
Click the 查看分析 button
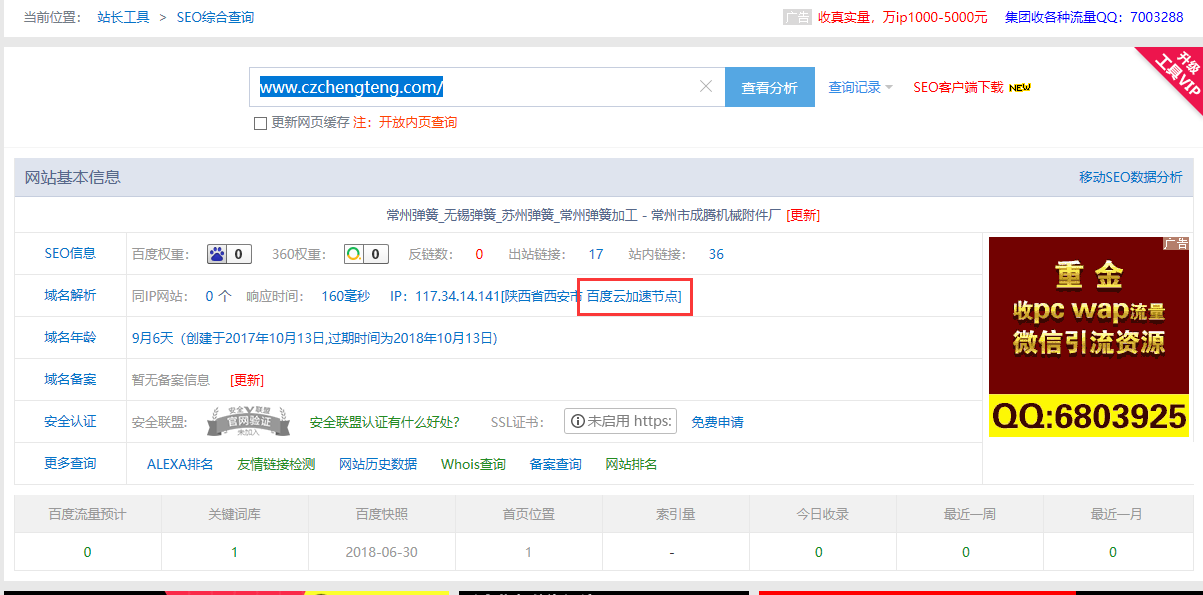[769, 87]
